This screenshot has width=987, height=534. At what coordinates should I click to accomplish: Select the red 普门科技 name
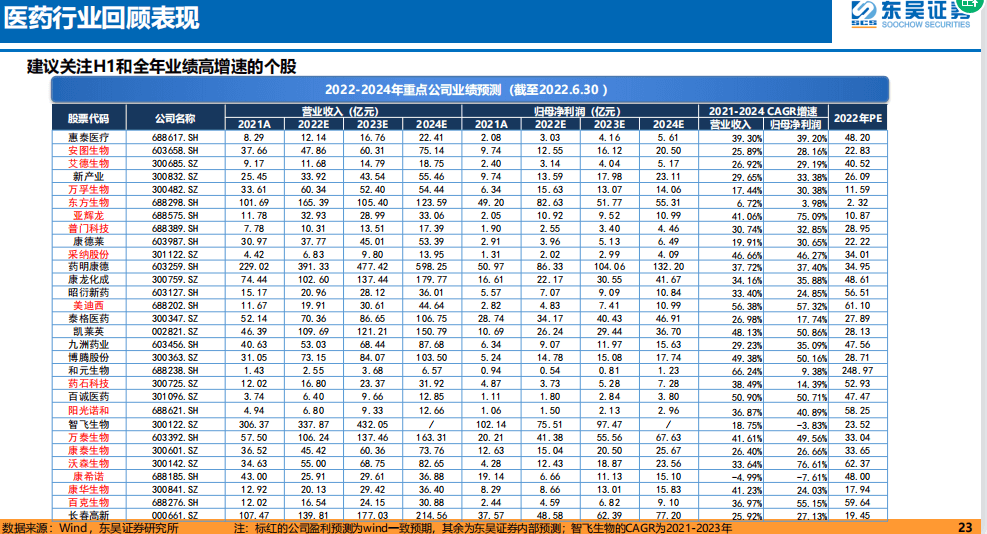[89, 228]
